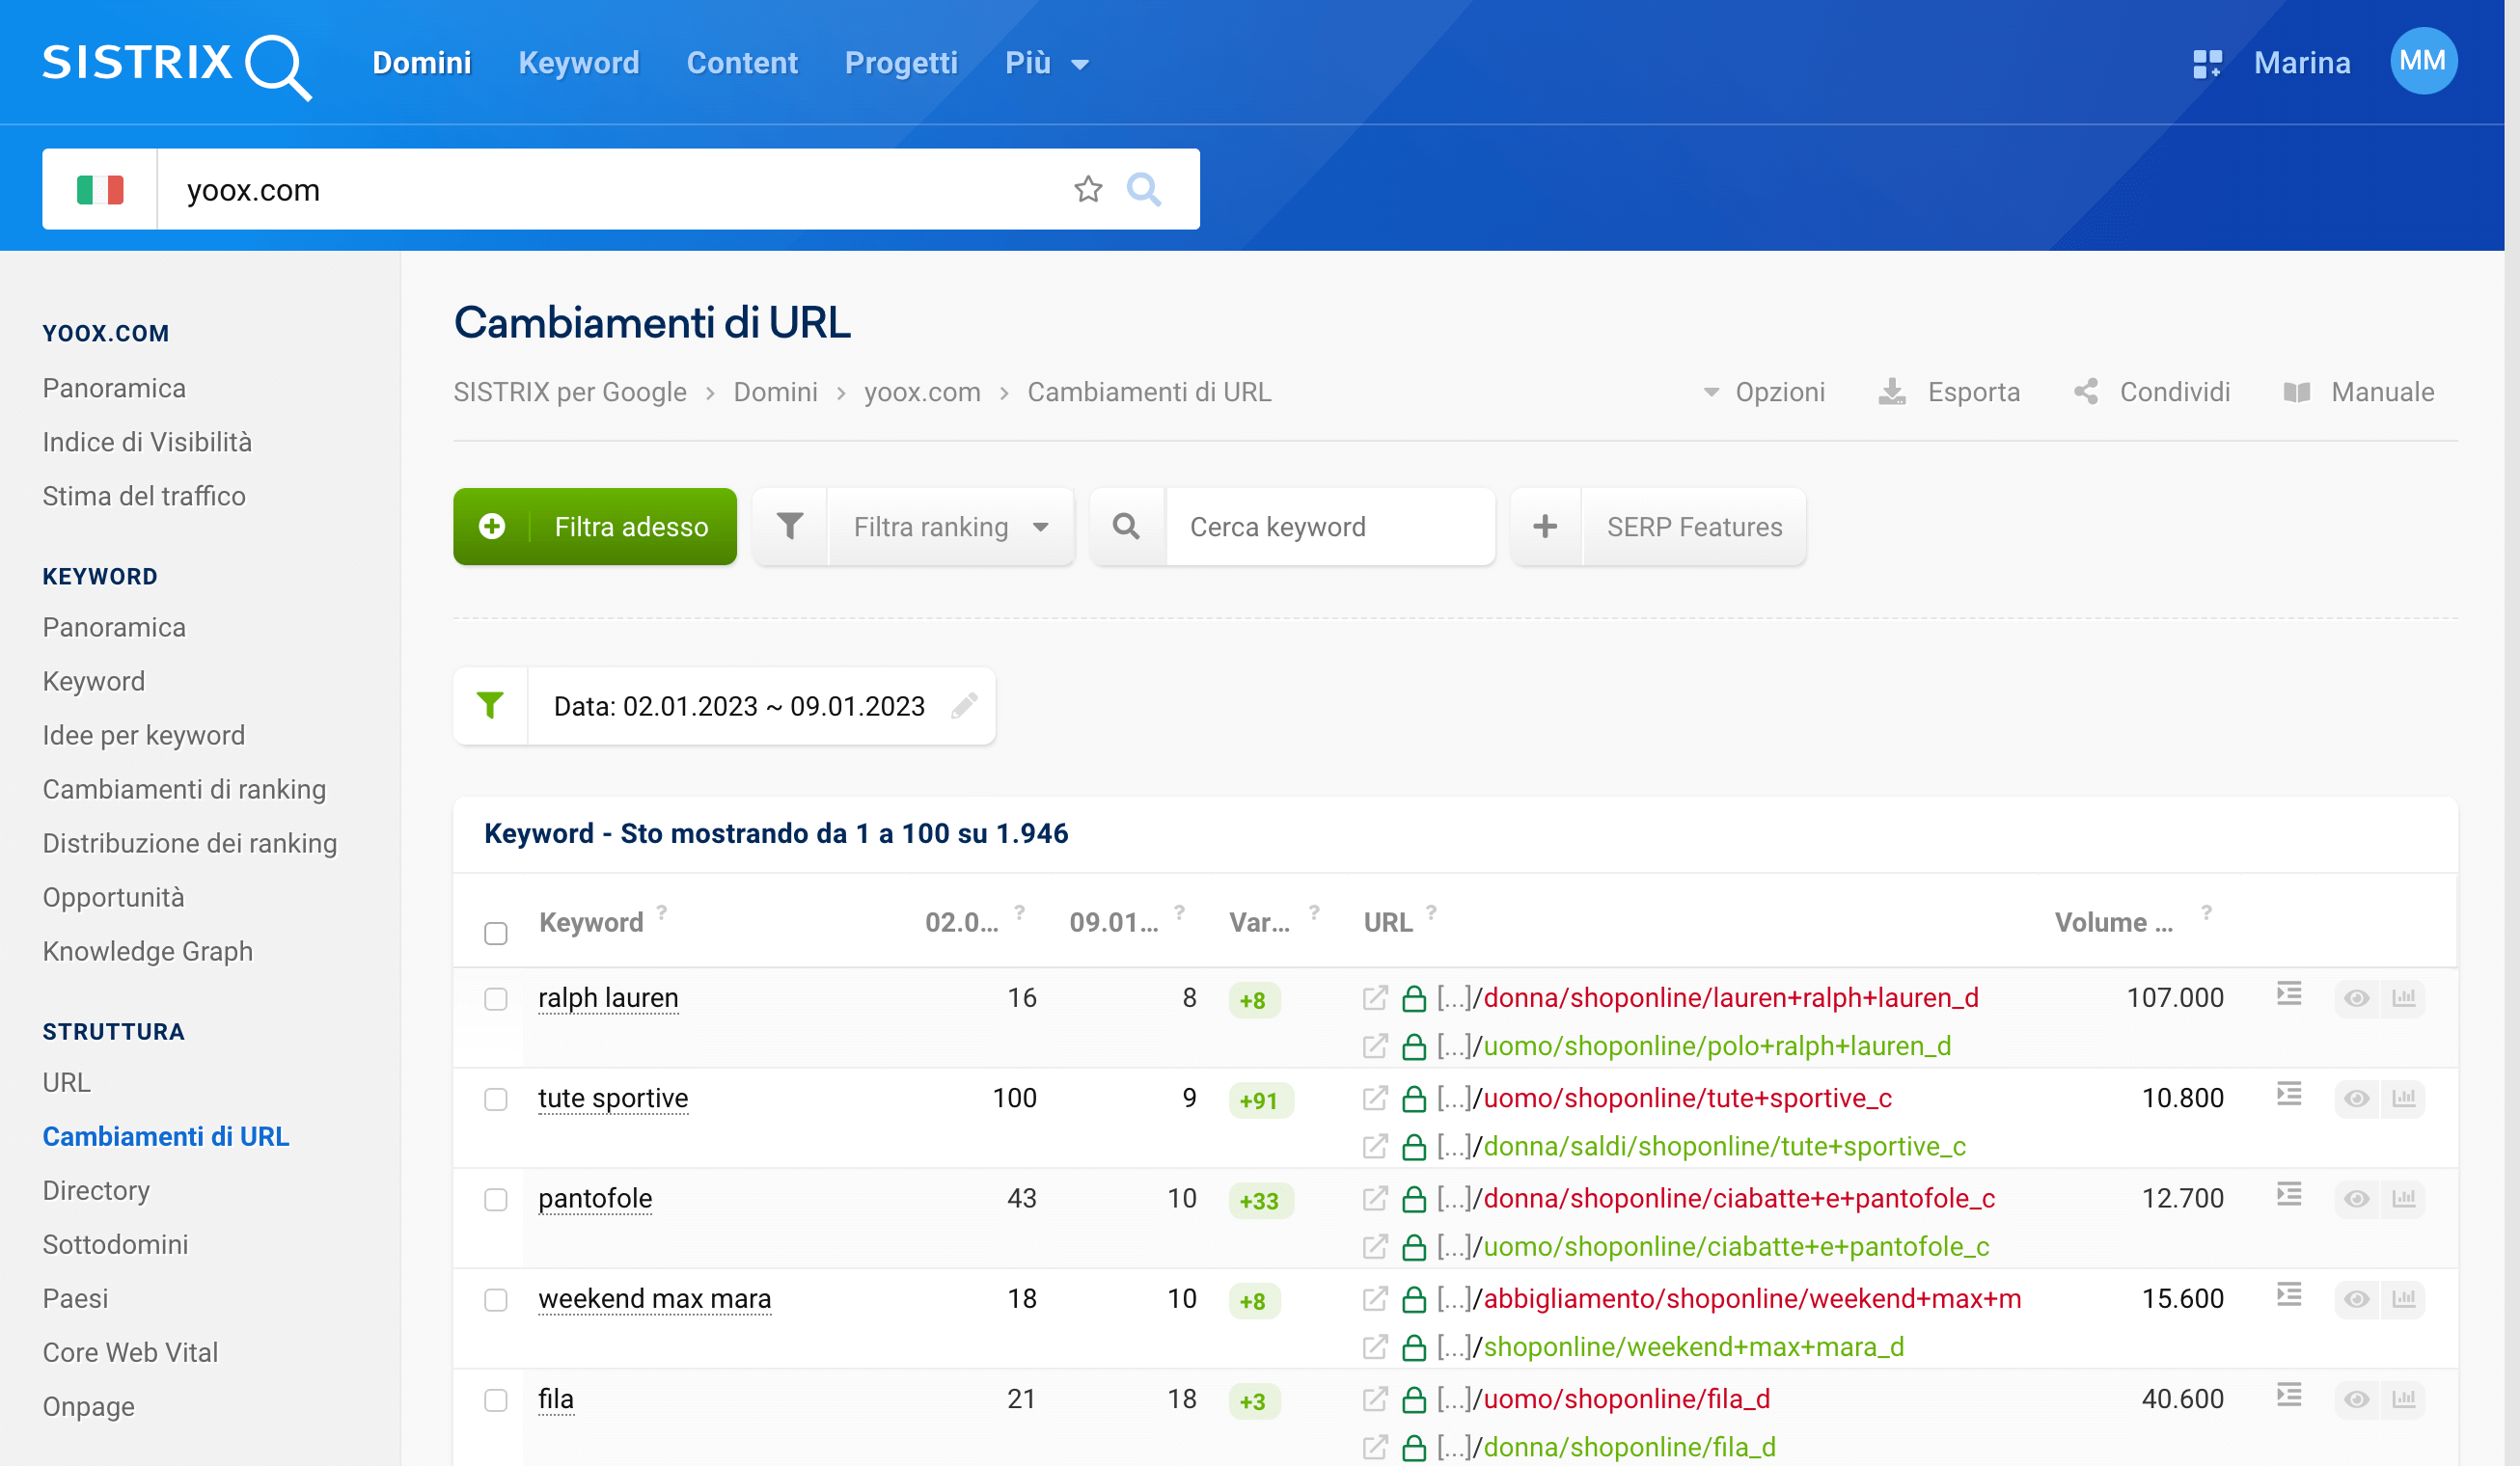Open external link for polo+ralph+lauren_d URL
This screenshot has height=1466, width=2520.
click(1375, 1046)
